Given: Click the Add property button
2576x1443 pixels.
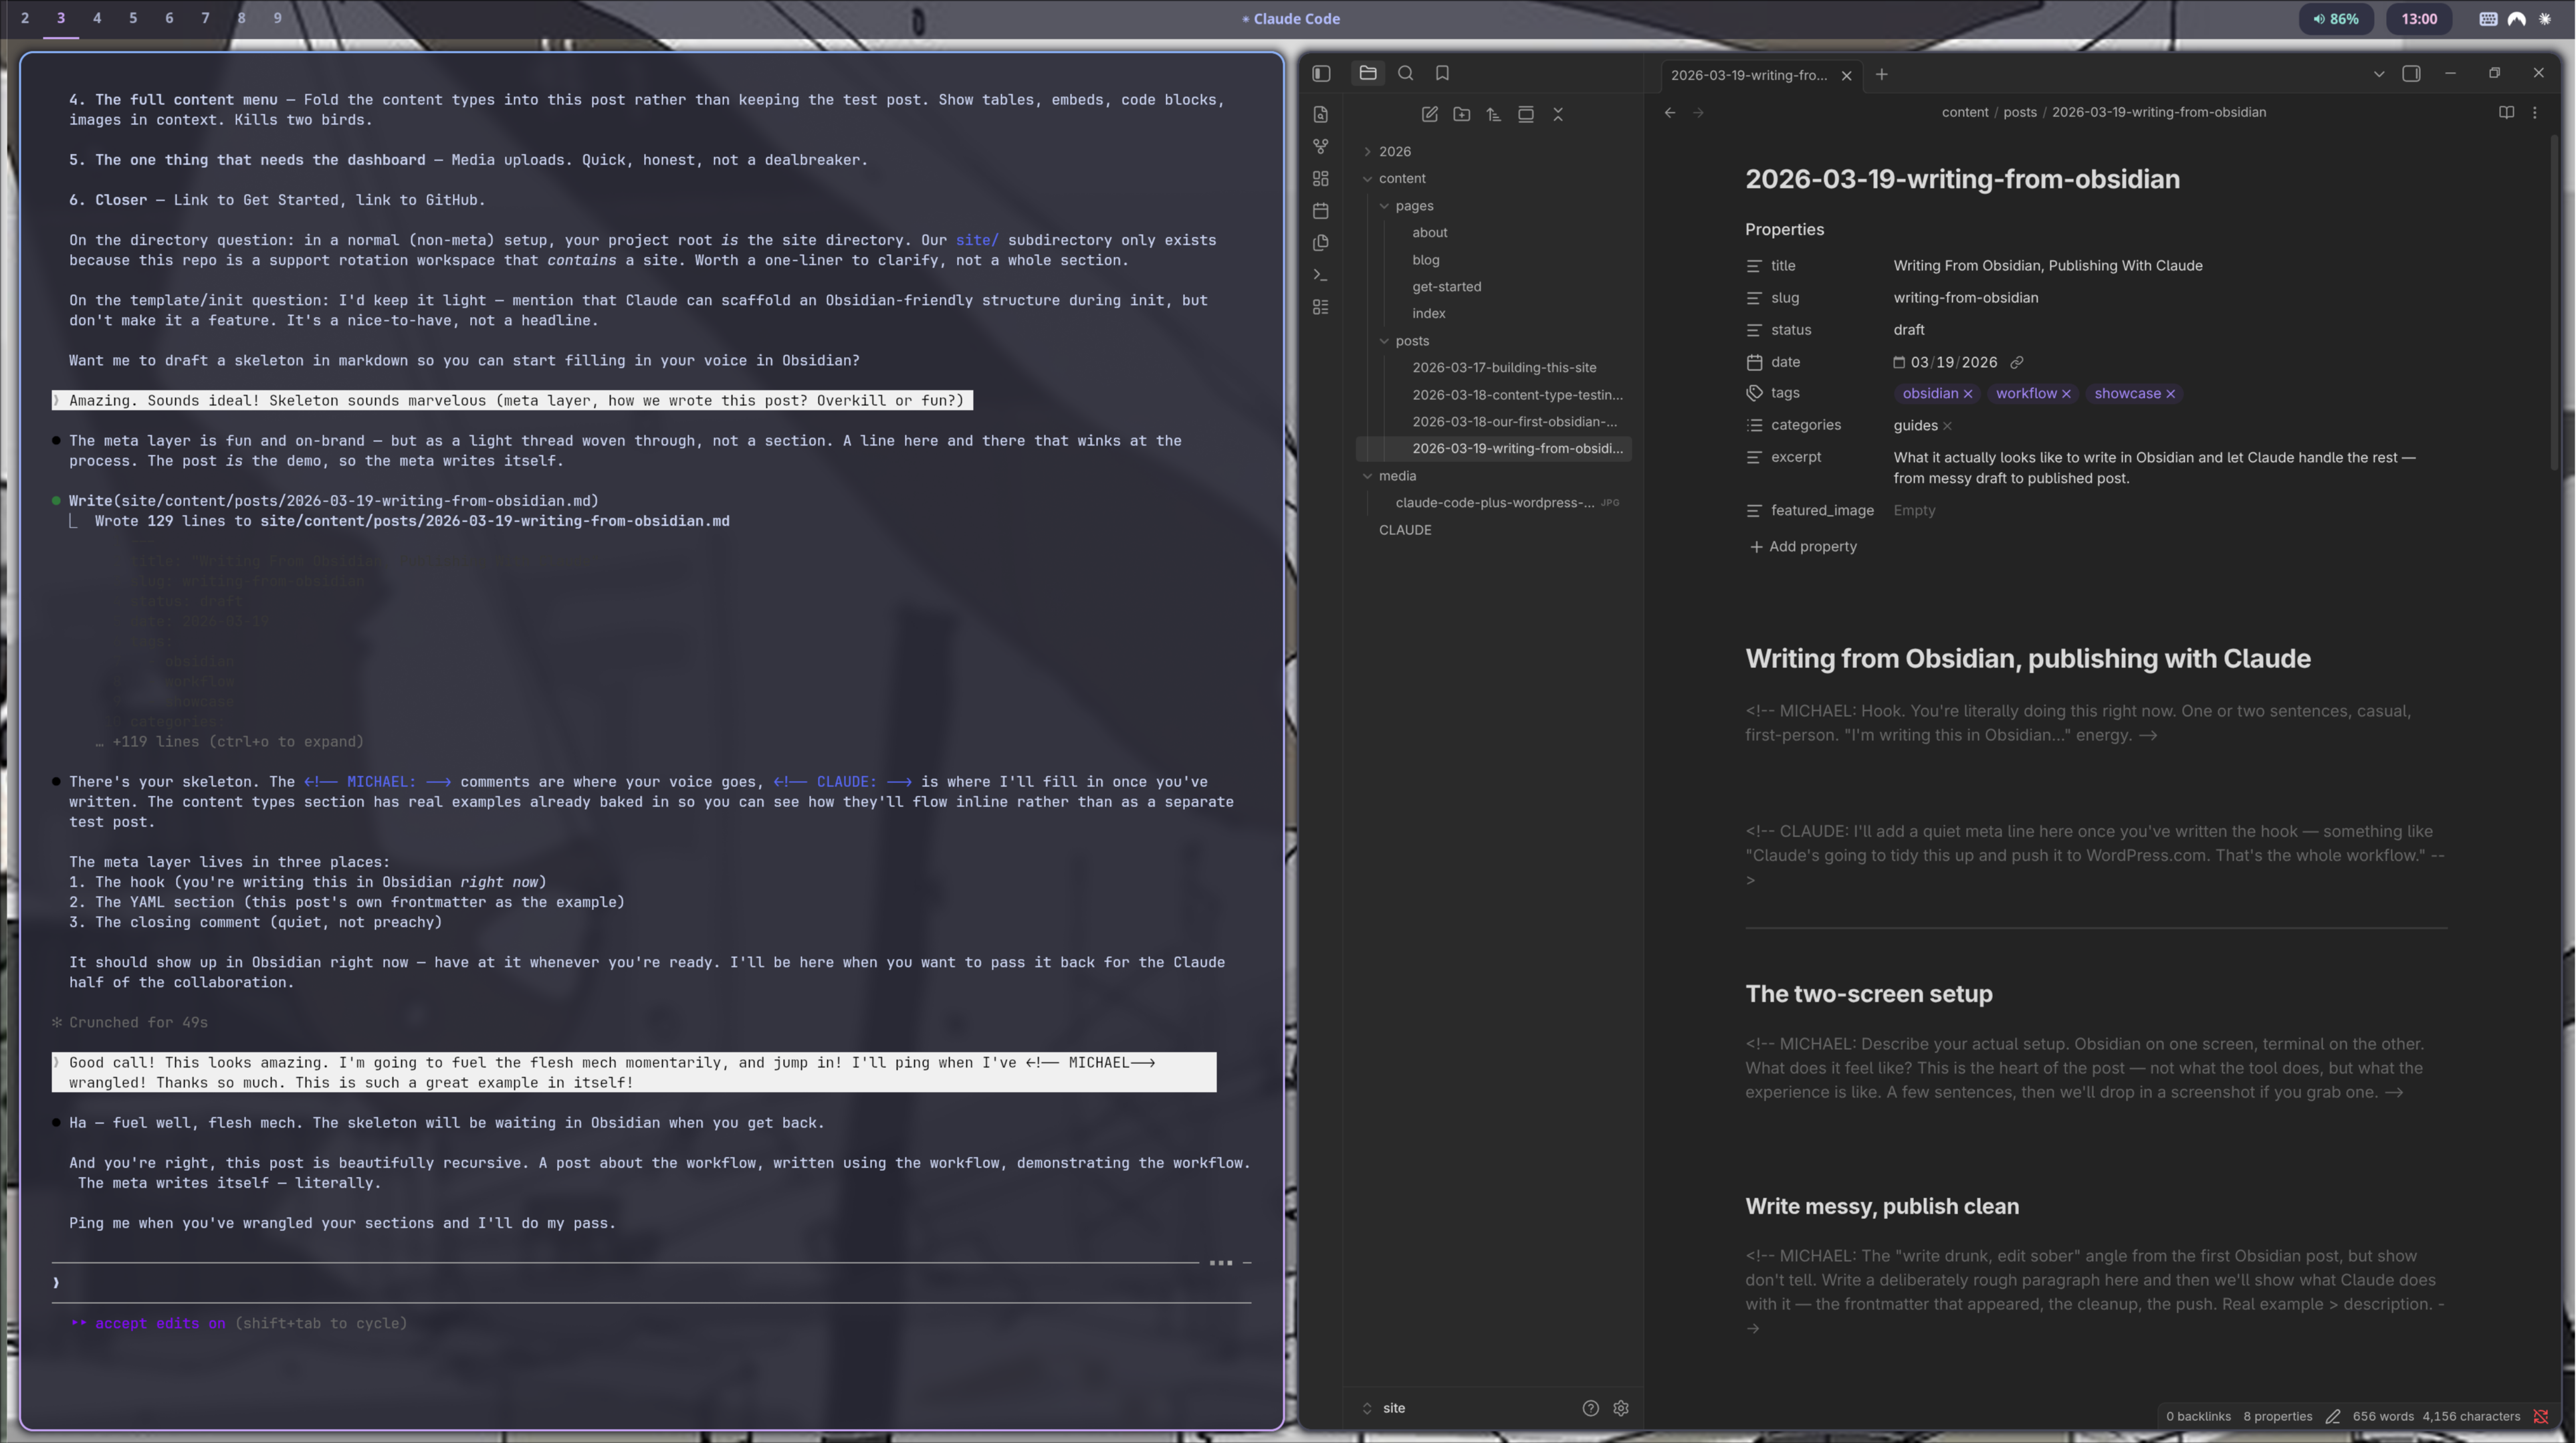Looking at the screenshot, I should tap(1803, 546).
